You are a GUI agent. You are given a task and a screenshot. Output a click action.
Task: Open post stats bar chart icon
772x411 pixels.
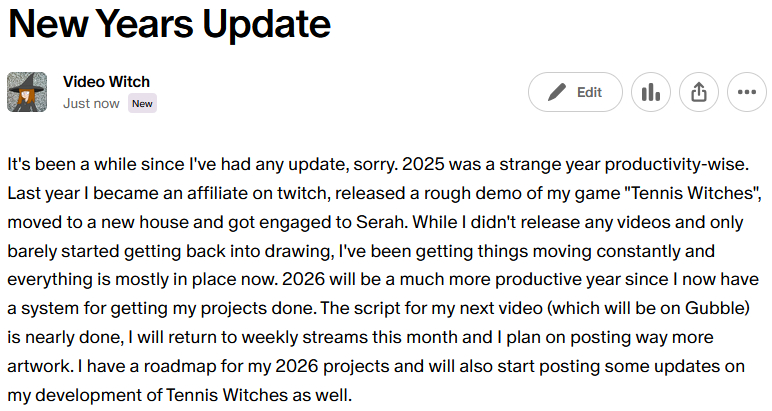(651, 92)
